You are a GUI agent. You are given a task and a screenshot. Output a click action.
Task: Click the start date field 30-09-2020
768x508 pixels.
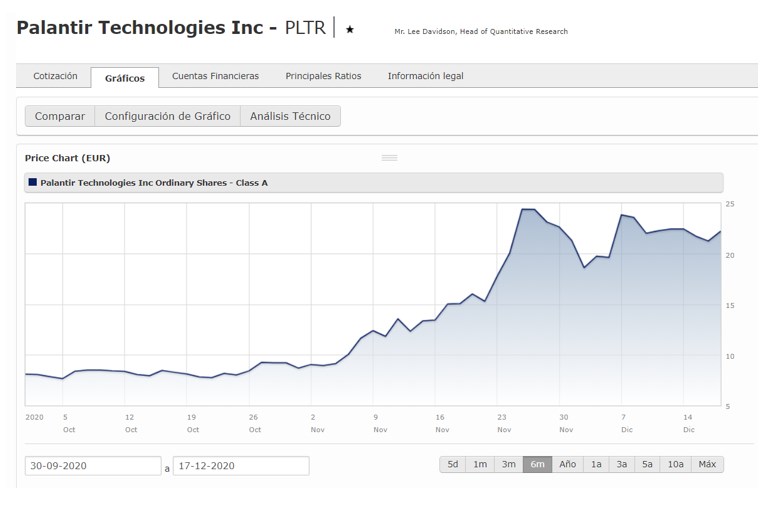pos(92,466)
